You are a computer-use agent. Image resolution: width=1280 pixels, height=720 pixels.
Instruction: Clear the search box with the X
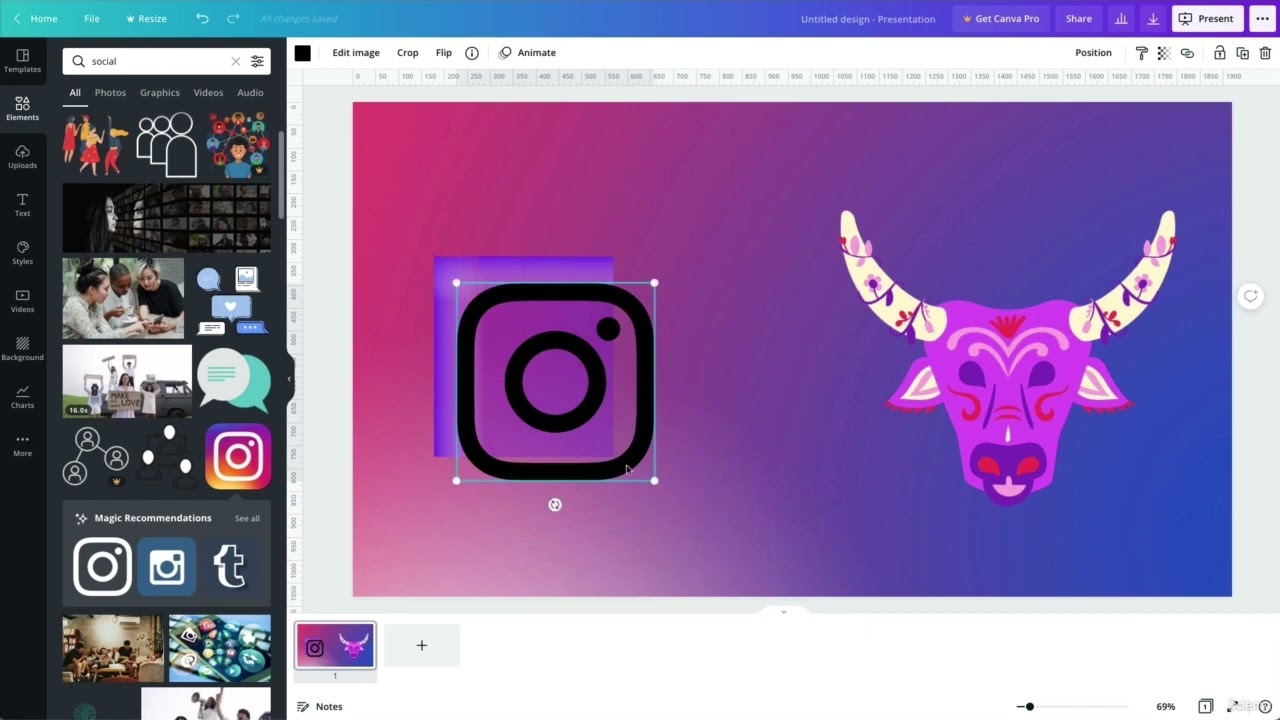(236, 61)
